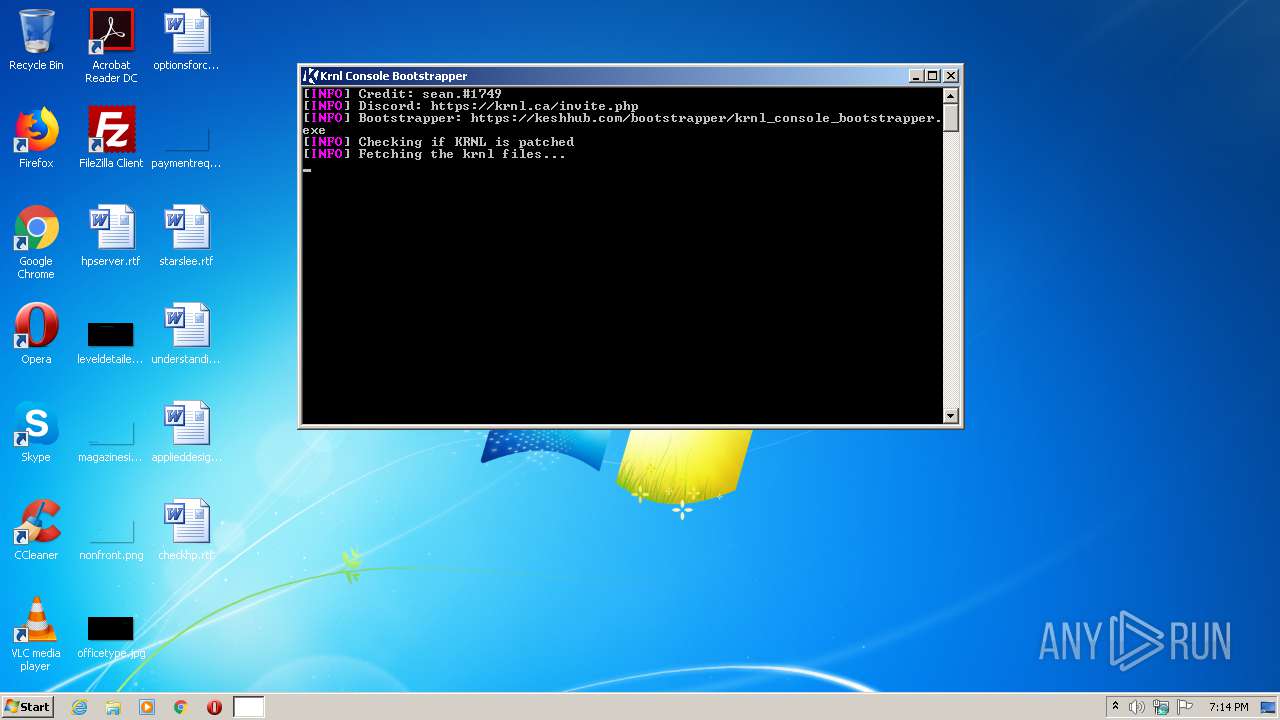Click console scrollbar down arrow

pos(951,416)
